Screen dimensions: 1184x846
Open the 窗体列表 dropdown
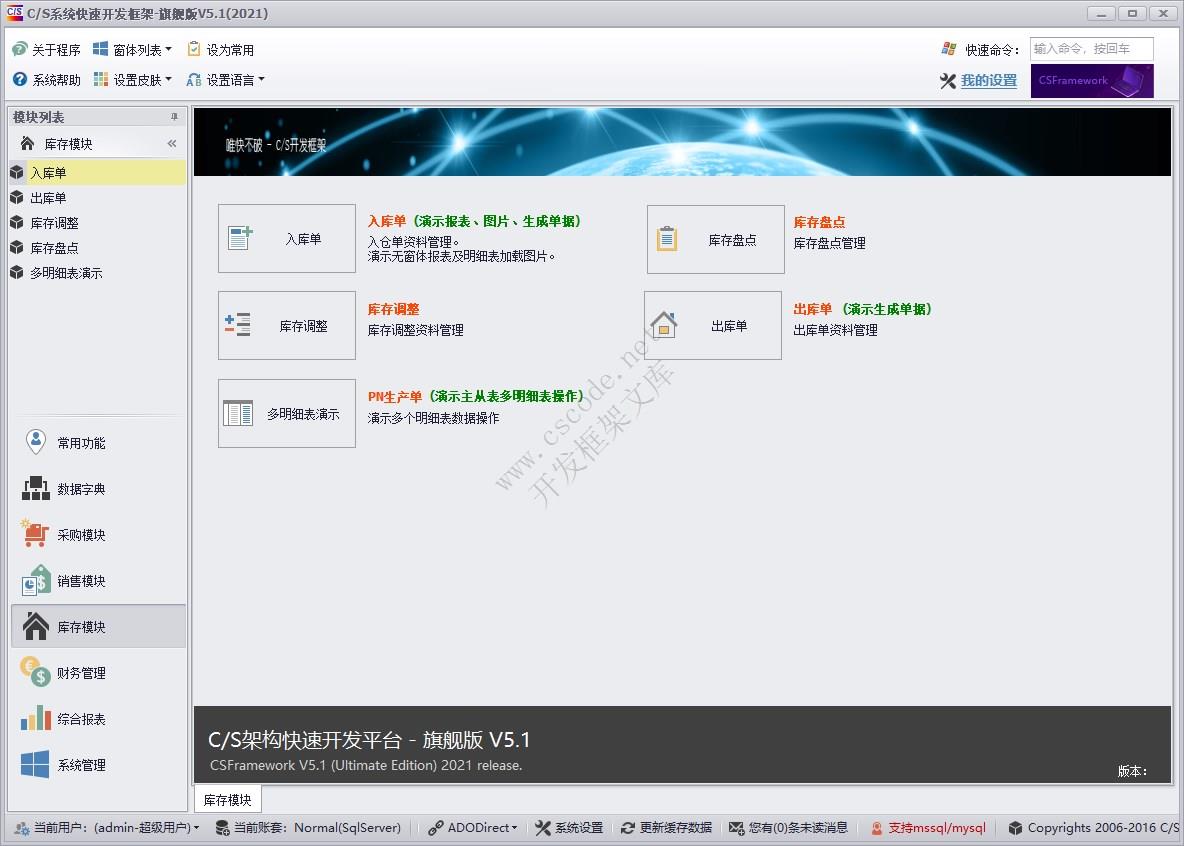pyautogui.click(x=132, y=47)
